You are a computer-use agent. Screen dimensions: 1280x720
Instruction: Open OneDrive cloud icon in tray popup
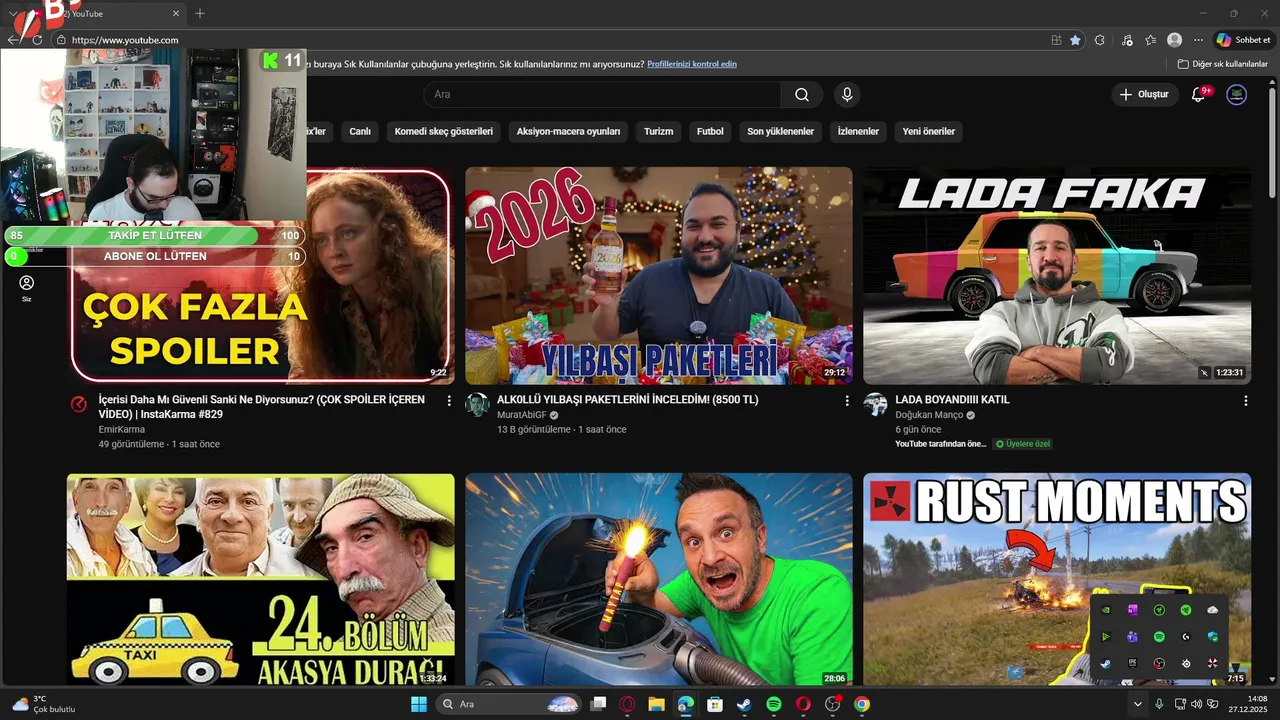coord(1213,610)
